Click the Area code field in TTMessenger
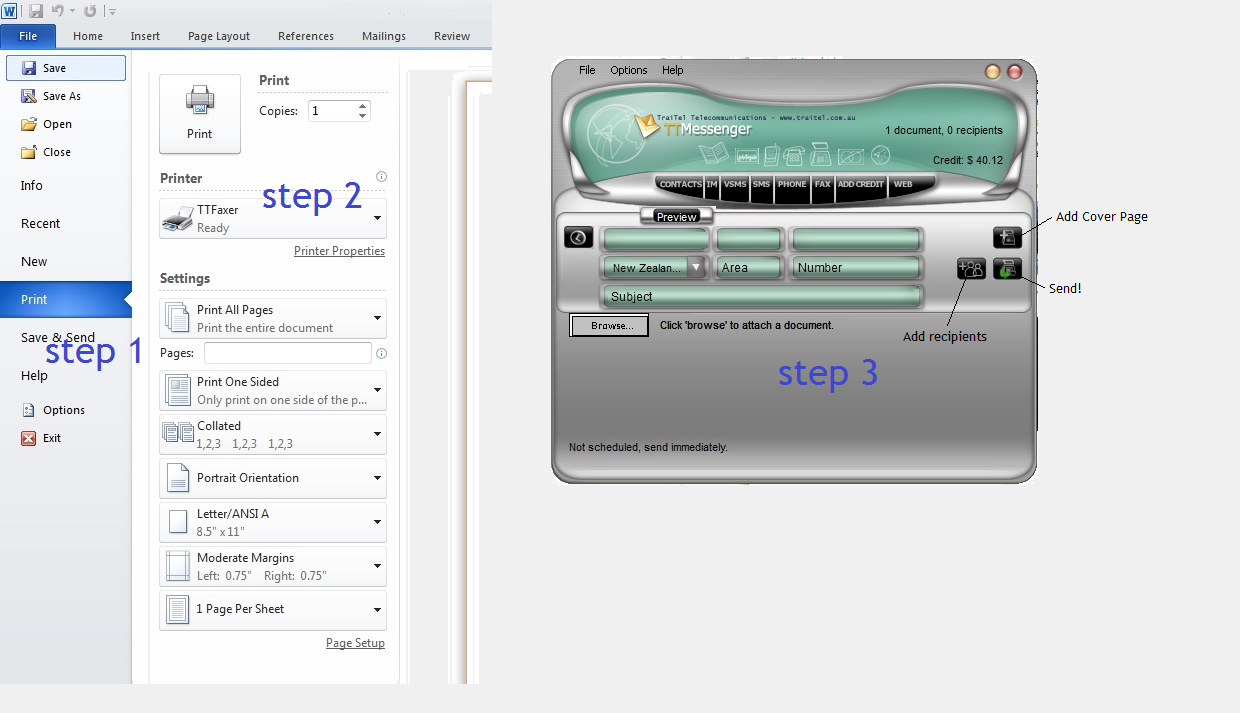This screenshot has height=713, width=1240. [749, 268]
